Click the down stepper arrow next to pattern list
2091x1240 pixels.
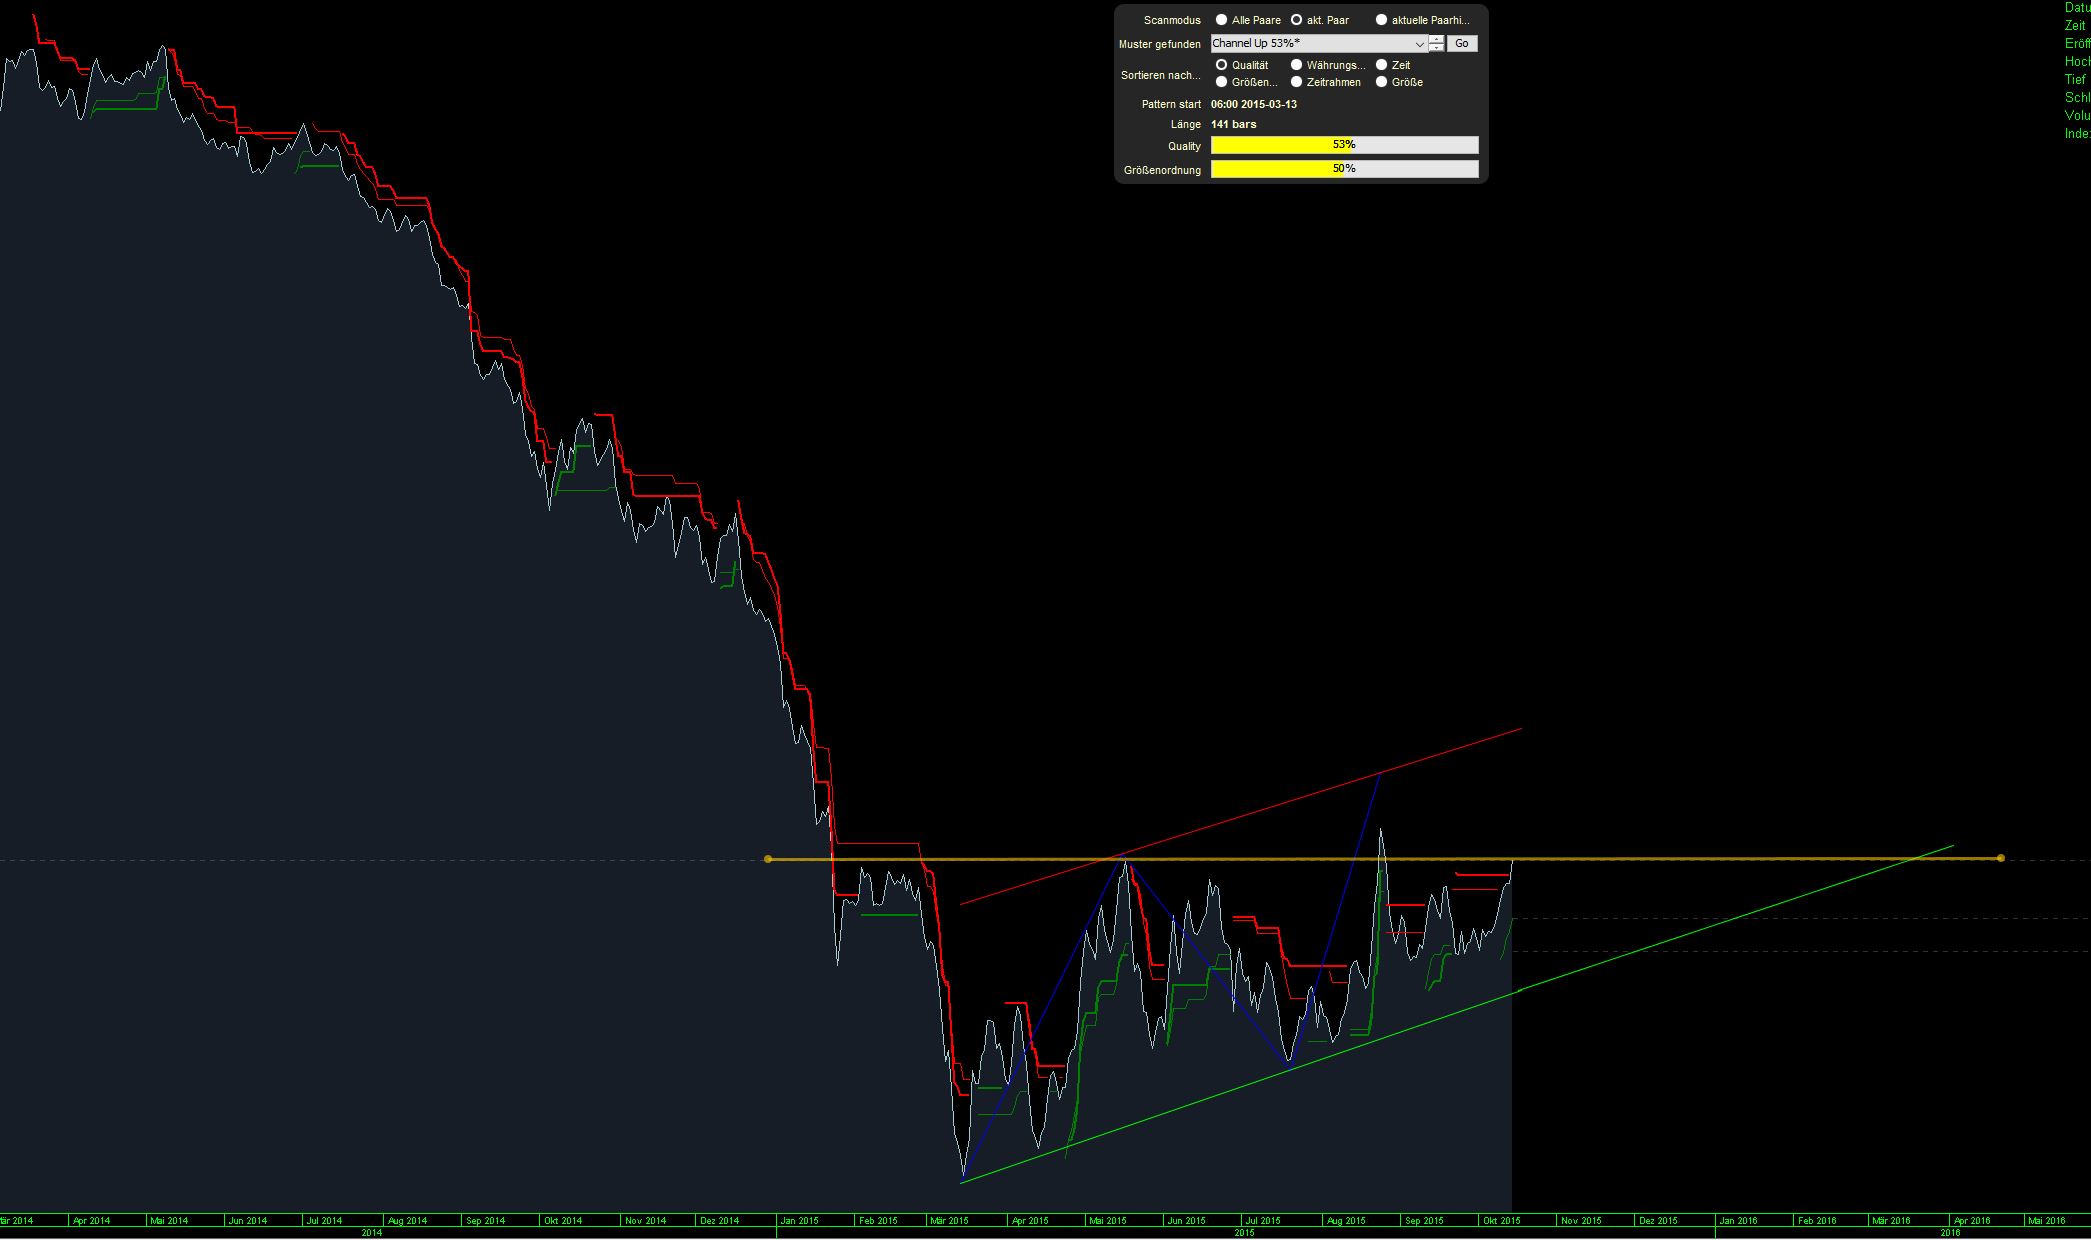[1436, 48]
